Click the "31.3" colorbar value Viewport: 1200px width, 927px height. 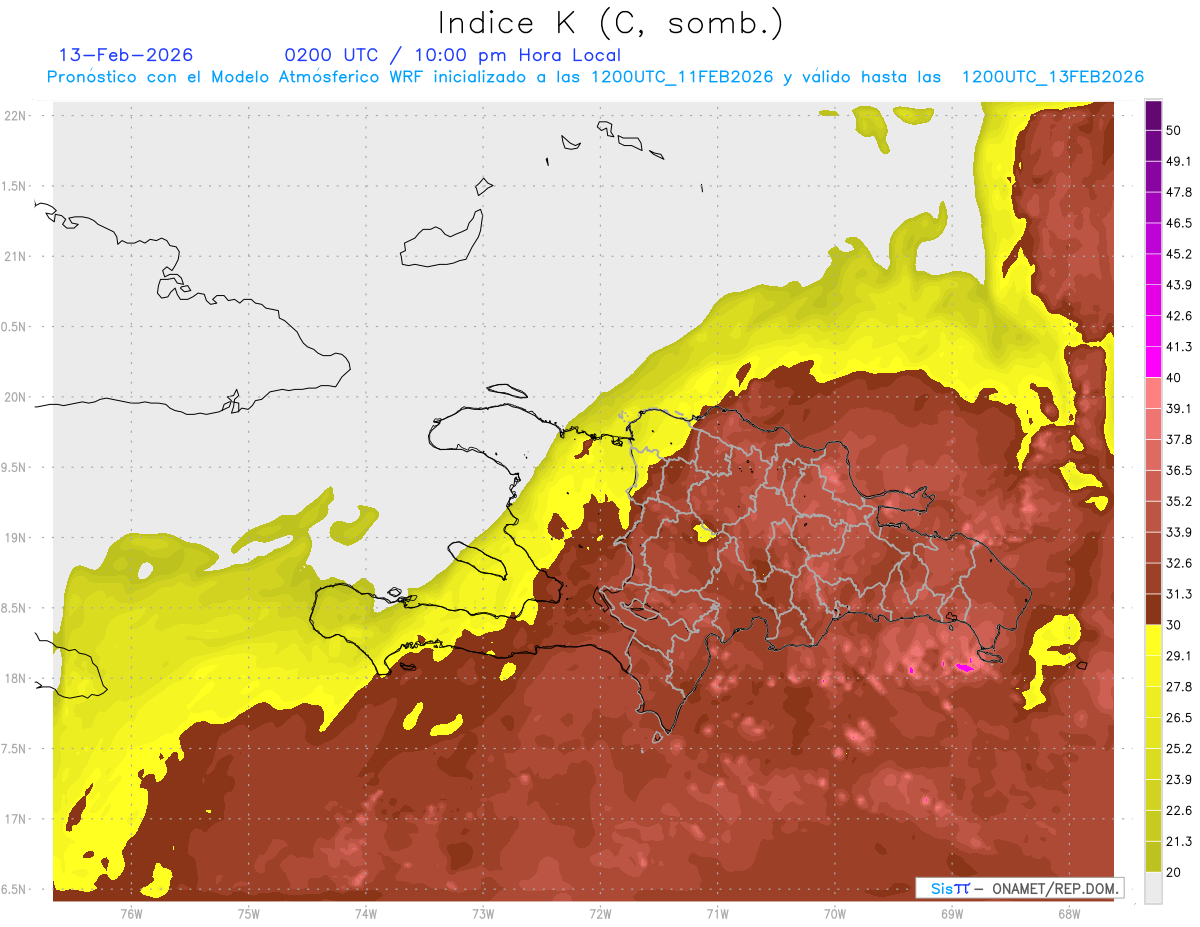click(x=1179, y=594)
